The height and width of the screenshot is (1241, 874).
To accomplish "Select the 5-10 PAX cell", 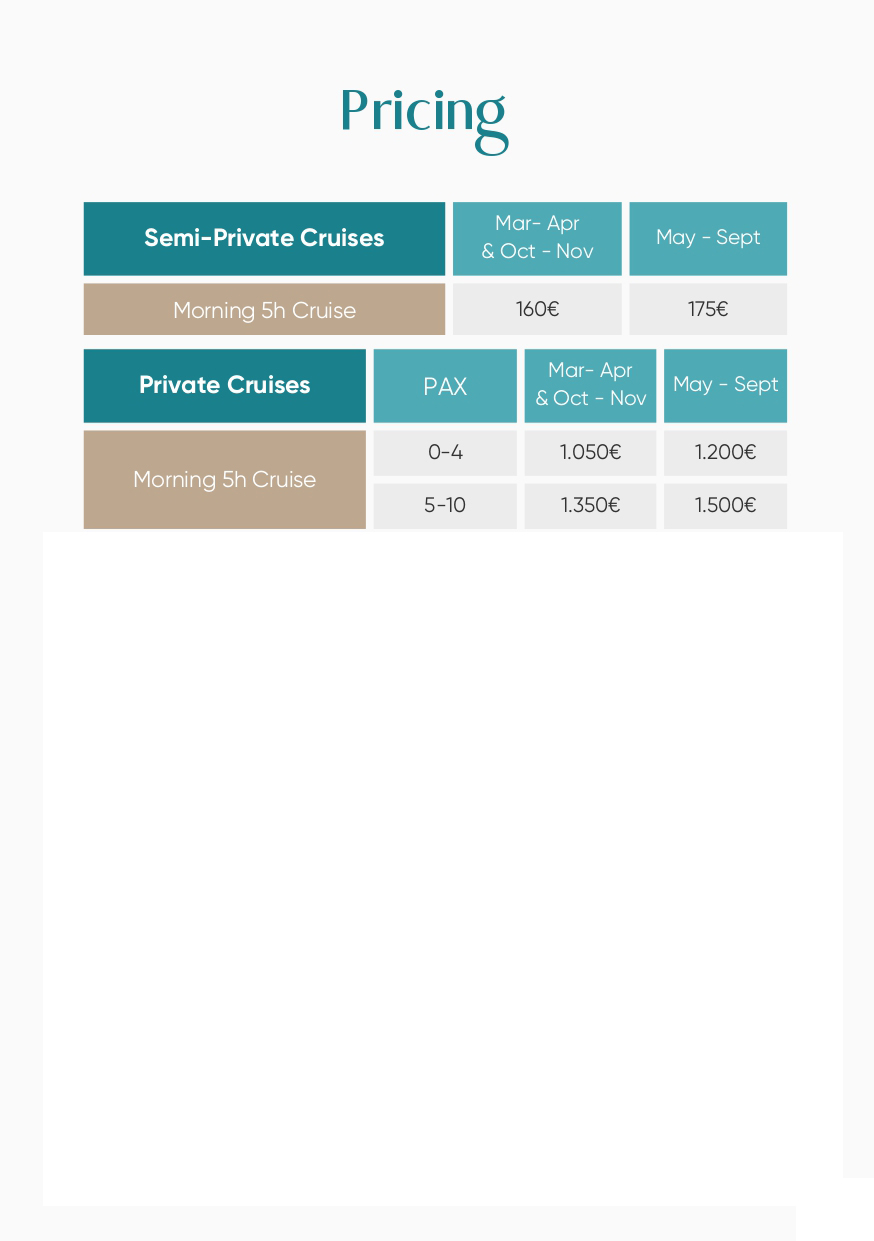I will pos(445,505).
